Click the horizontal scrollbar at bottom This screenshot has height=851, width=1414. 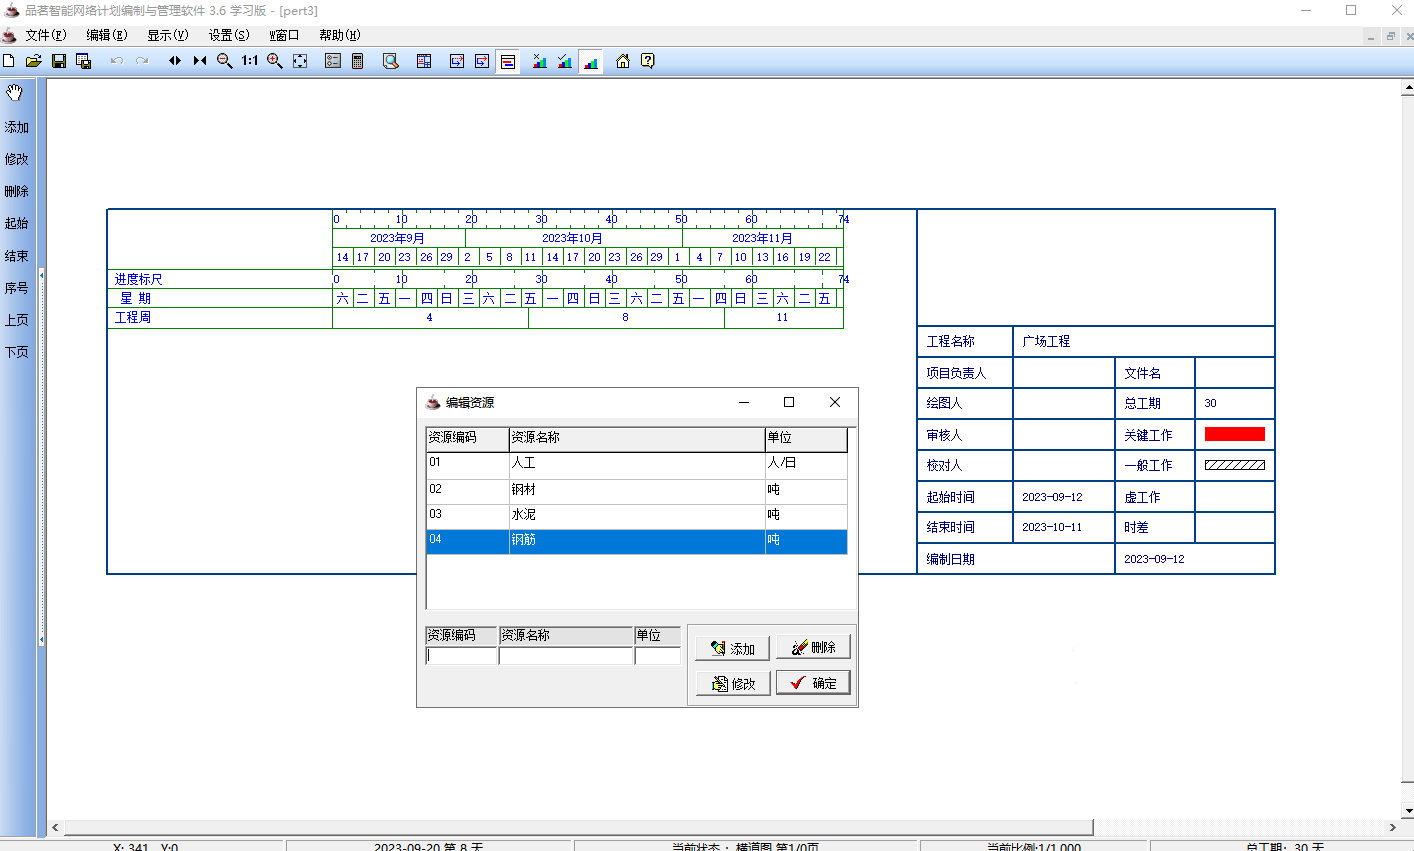point(577,828)
